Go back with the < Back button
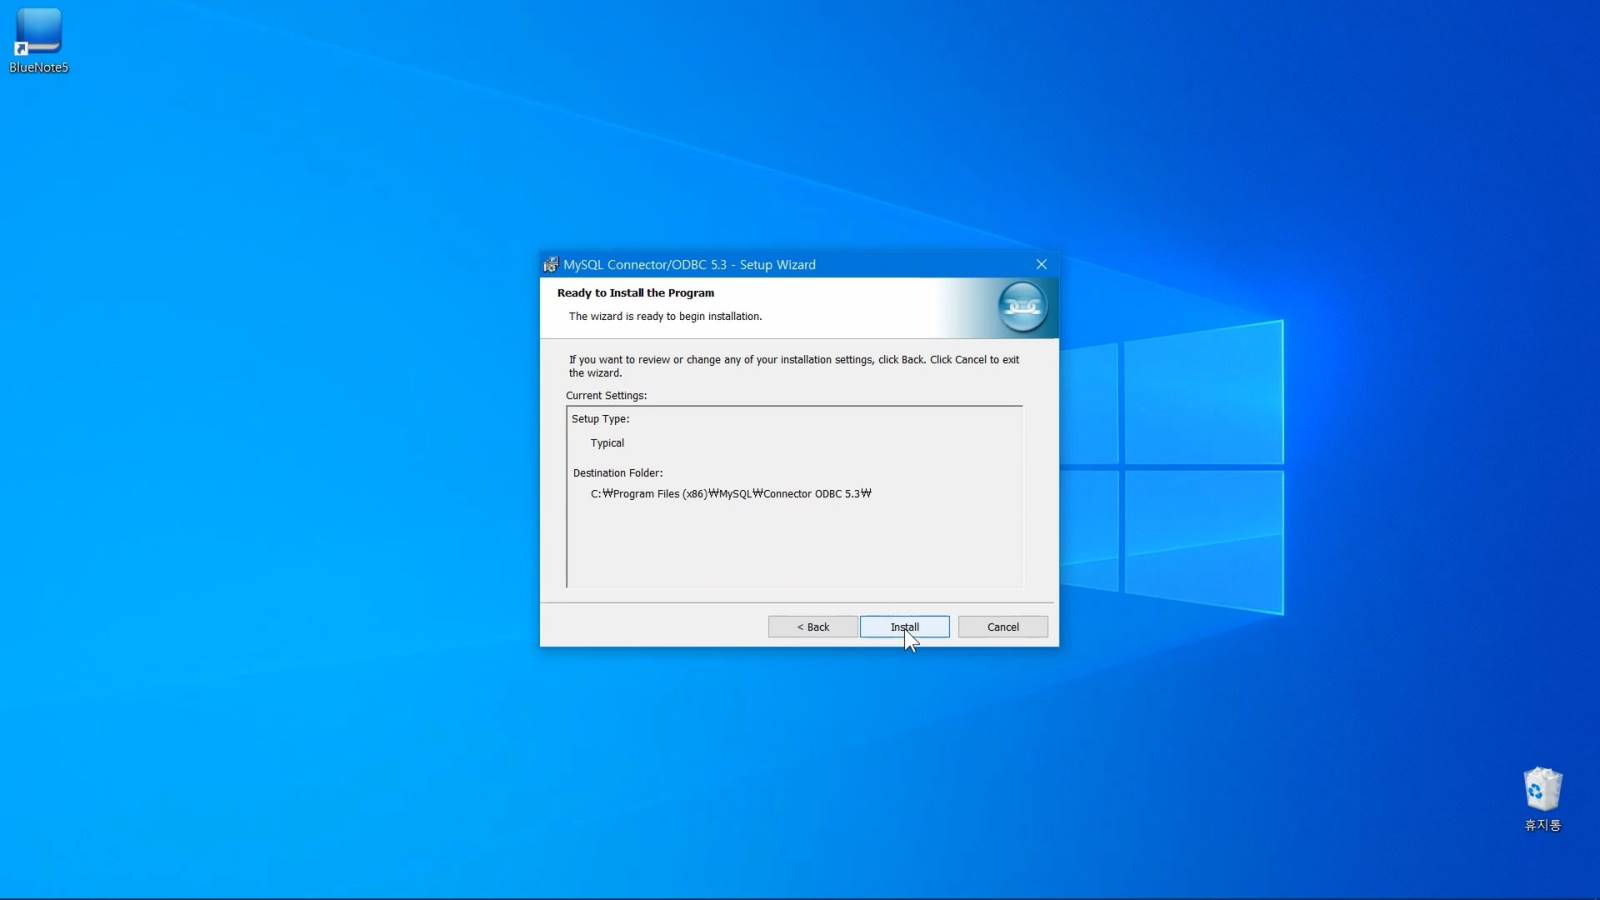This screenshot has height=900, width=1600. (813, 627)
